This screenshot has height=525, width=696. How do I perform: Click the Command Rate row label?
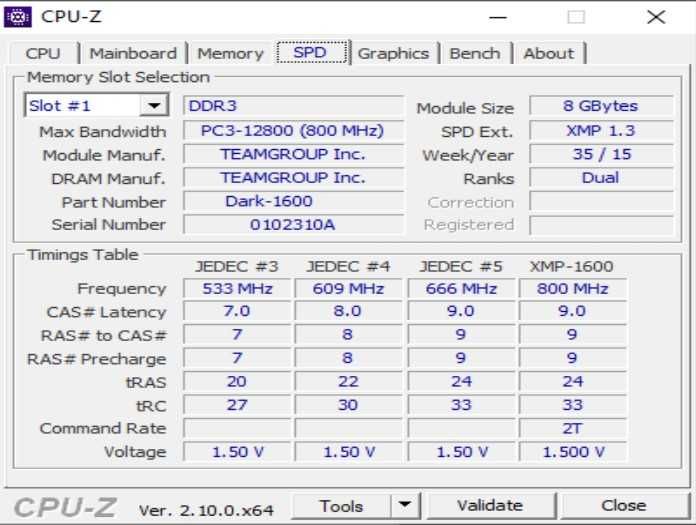tap(103, 428)
